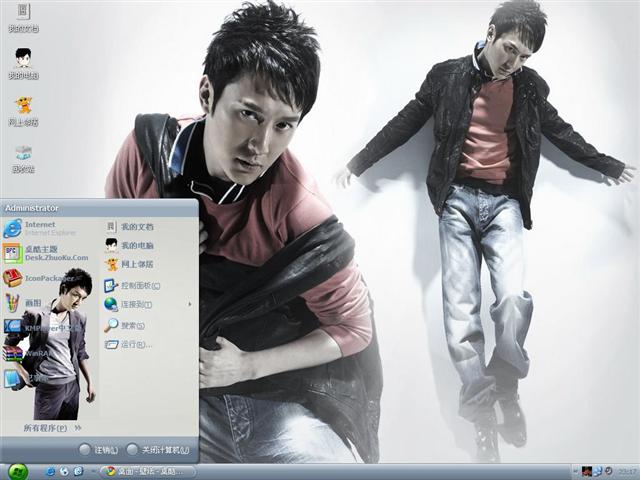Select the 网上邻居 desktop icon

click(x=23, y=110)
